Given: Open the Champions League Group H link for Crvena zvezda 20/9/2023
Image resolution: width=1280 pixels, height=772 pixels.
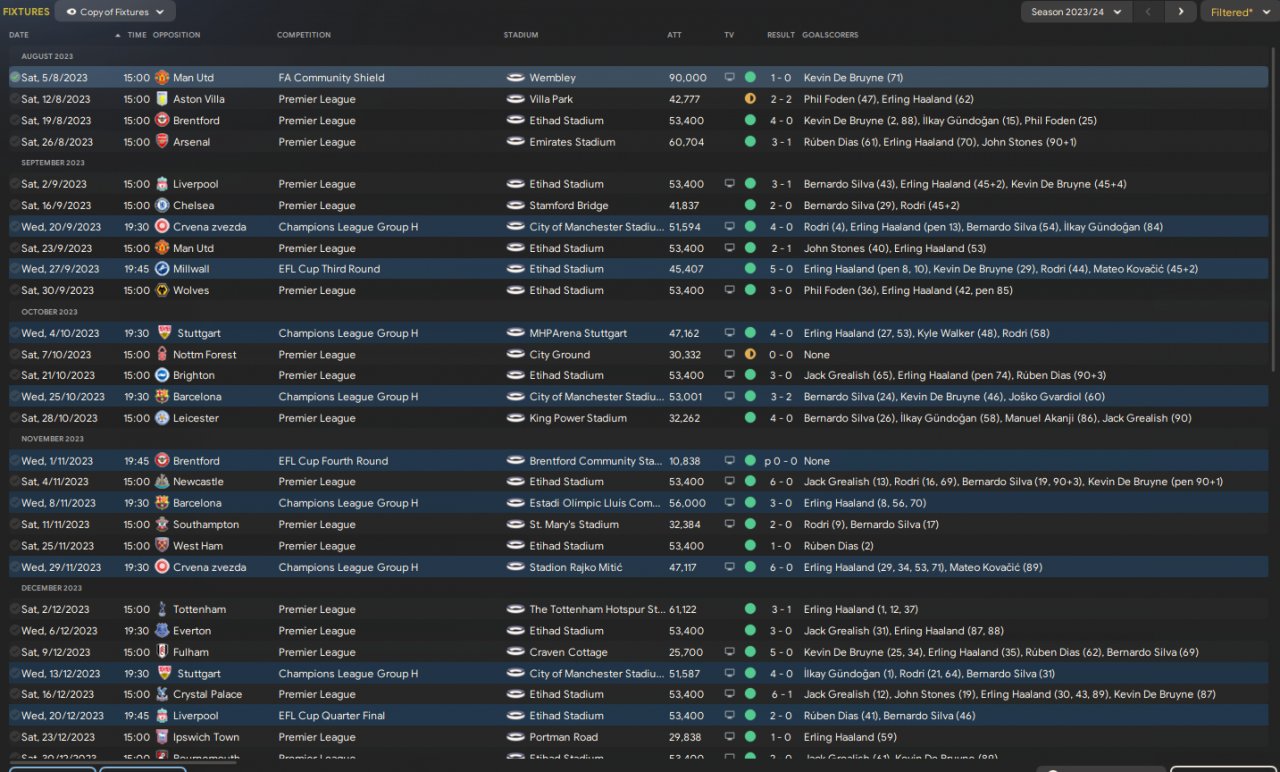Looking at the screenshot, I should coord(348,227).
